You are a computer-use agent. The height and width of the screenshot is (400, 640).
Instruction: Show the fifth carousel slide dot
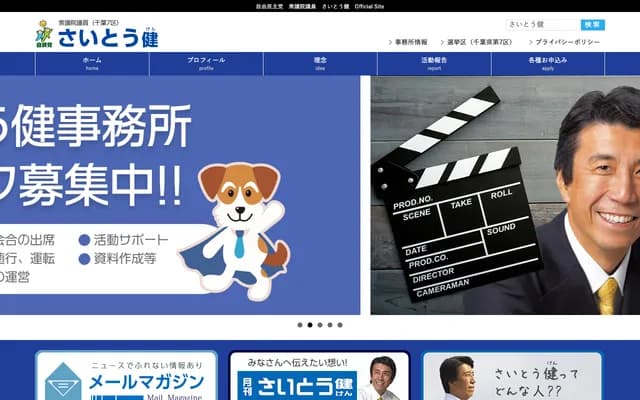(339, 325)
